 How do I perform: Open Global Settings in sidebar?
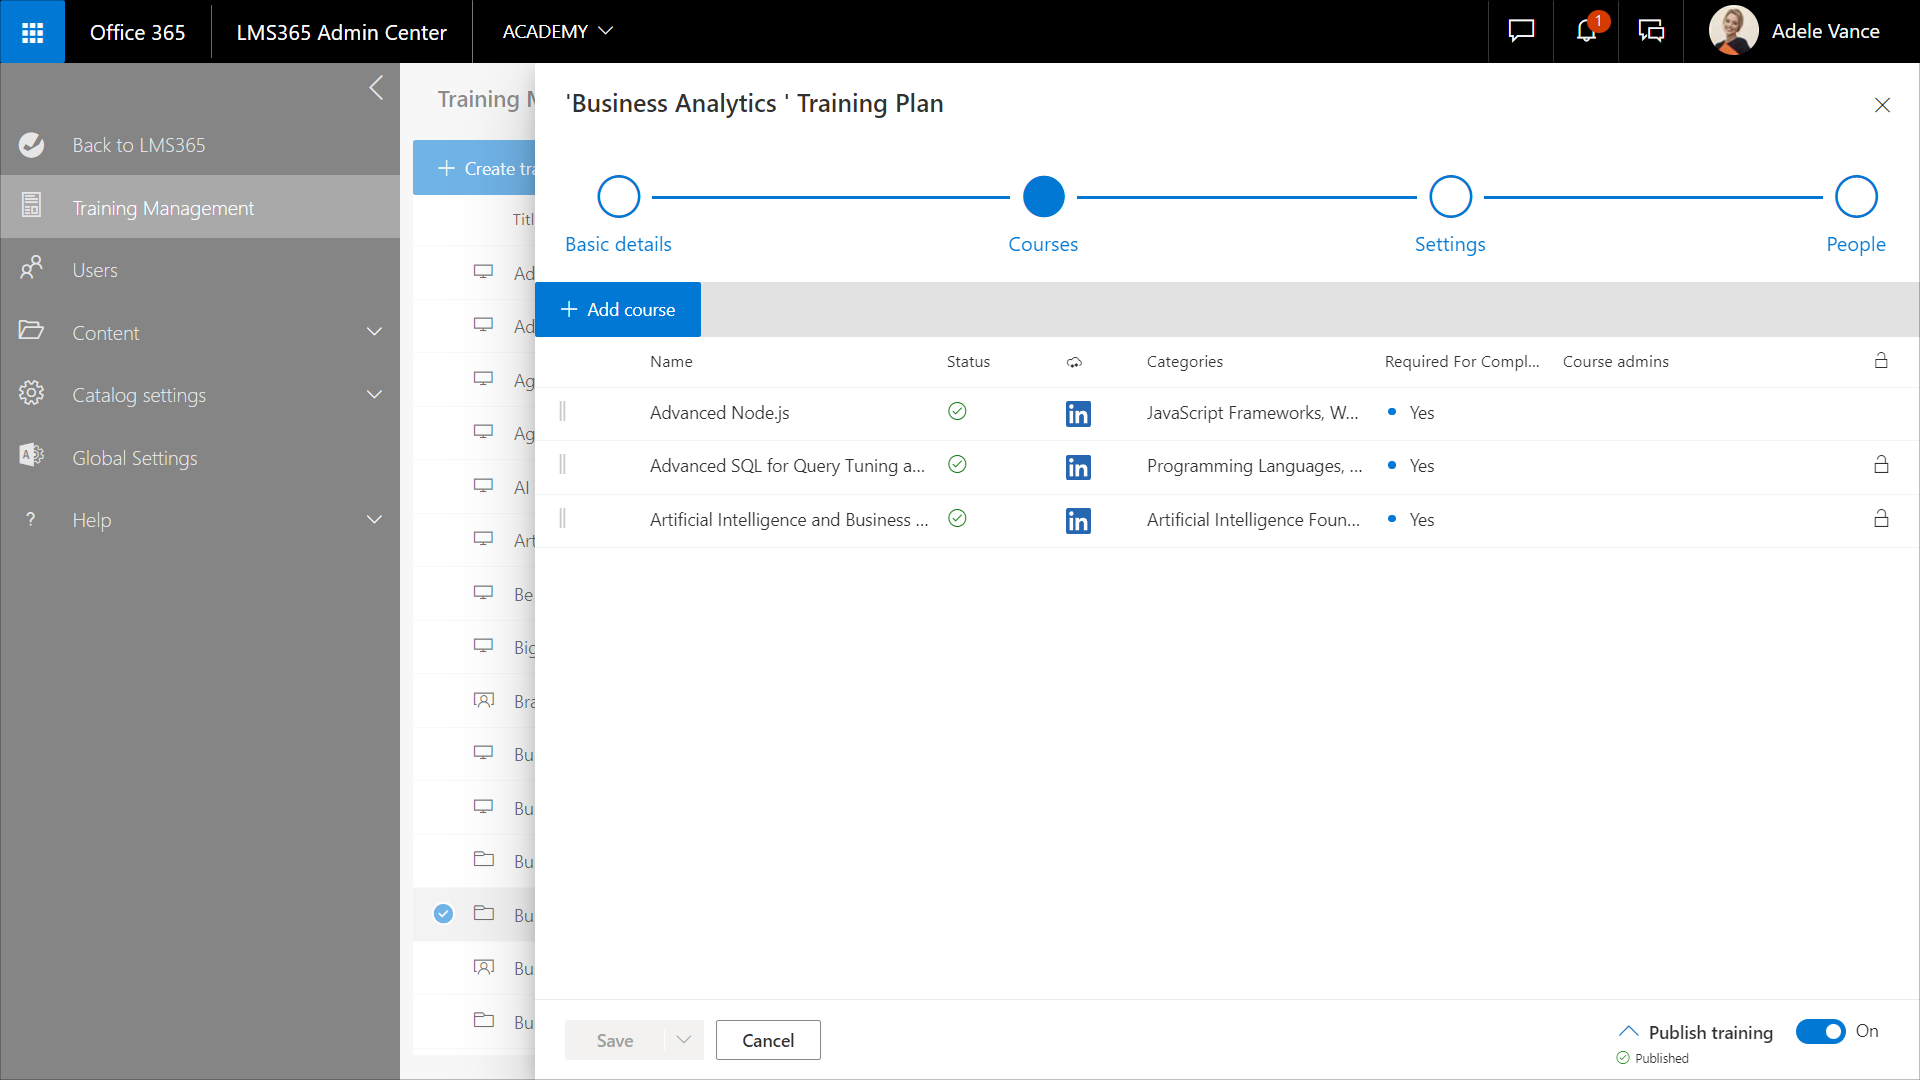point(200,458)
